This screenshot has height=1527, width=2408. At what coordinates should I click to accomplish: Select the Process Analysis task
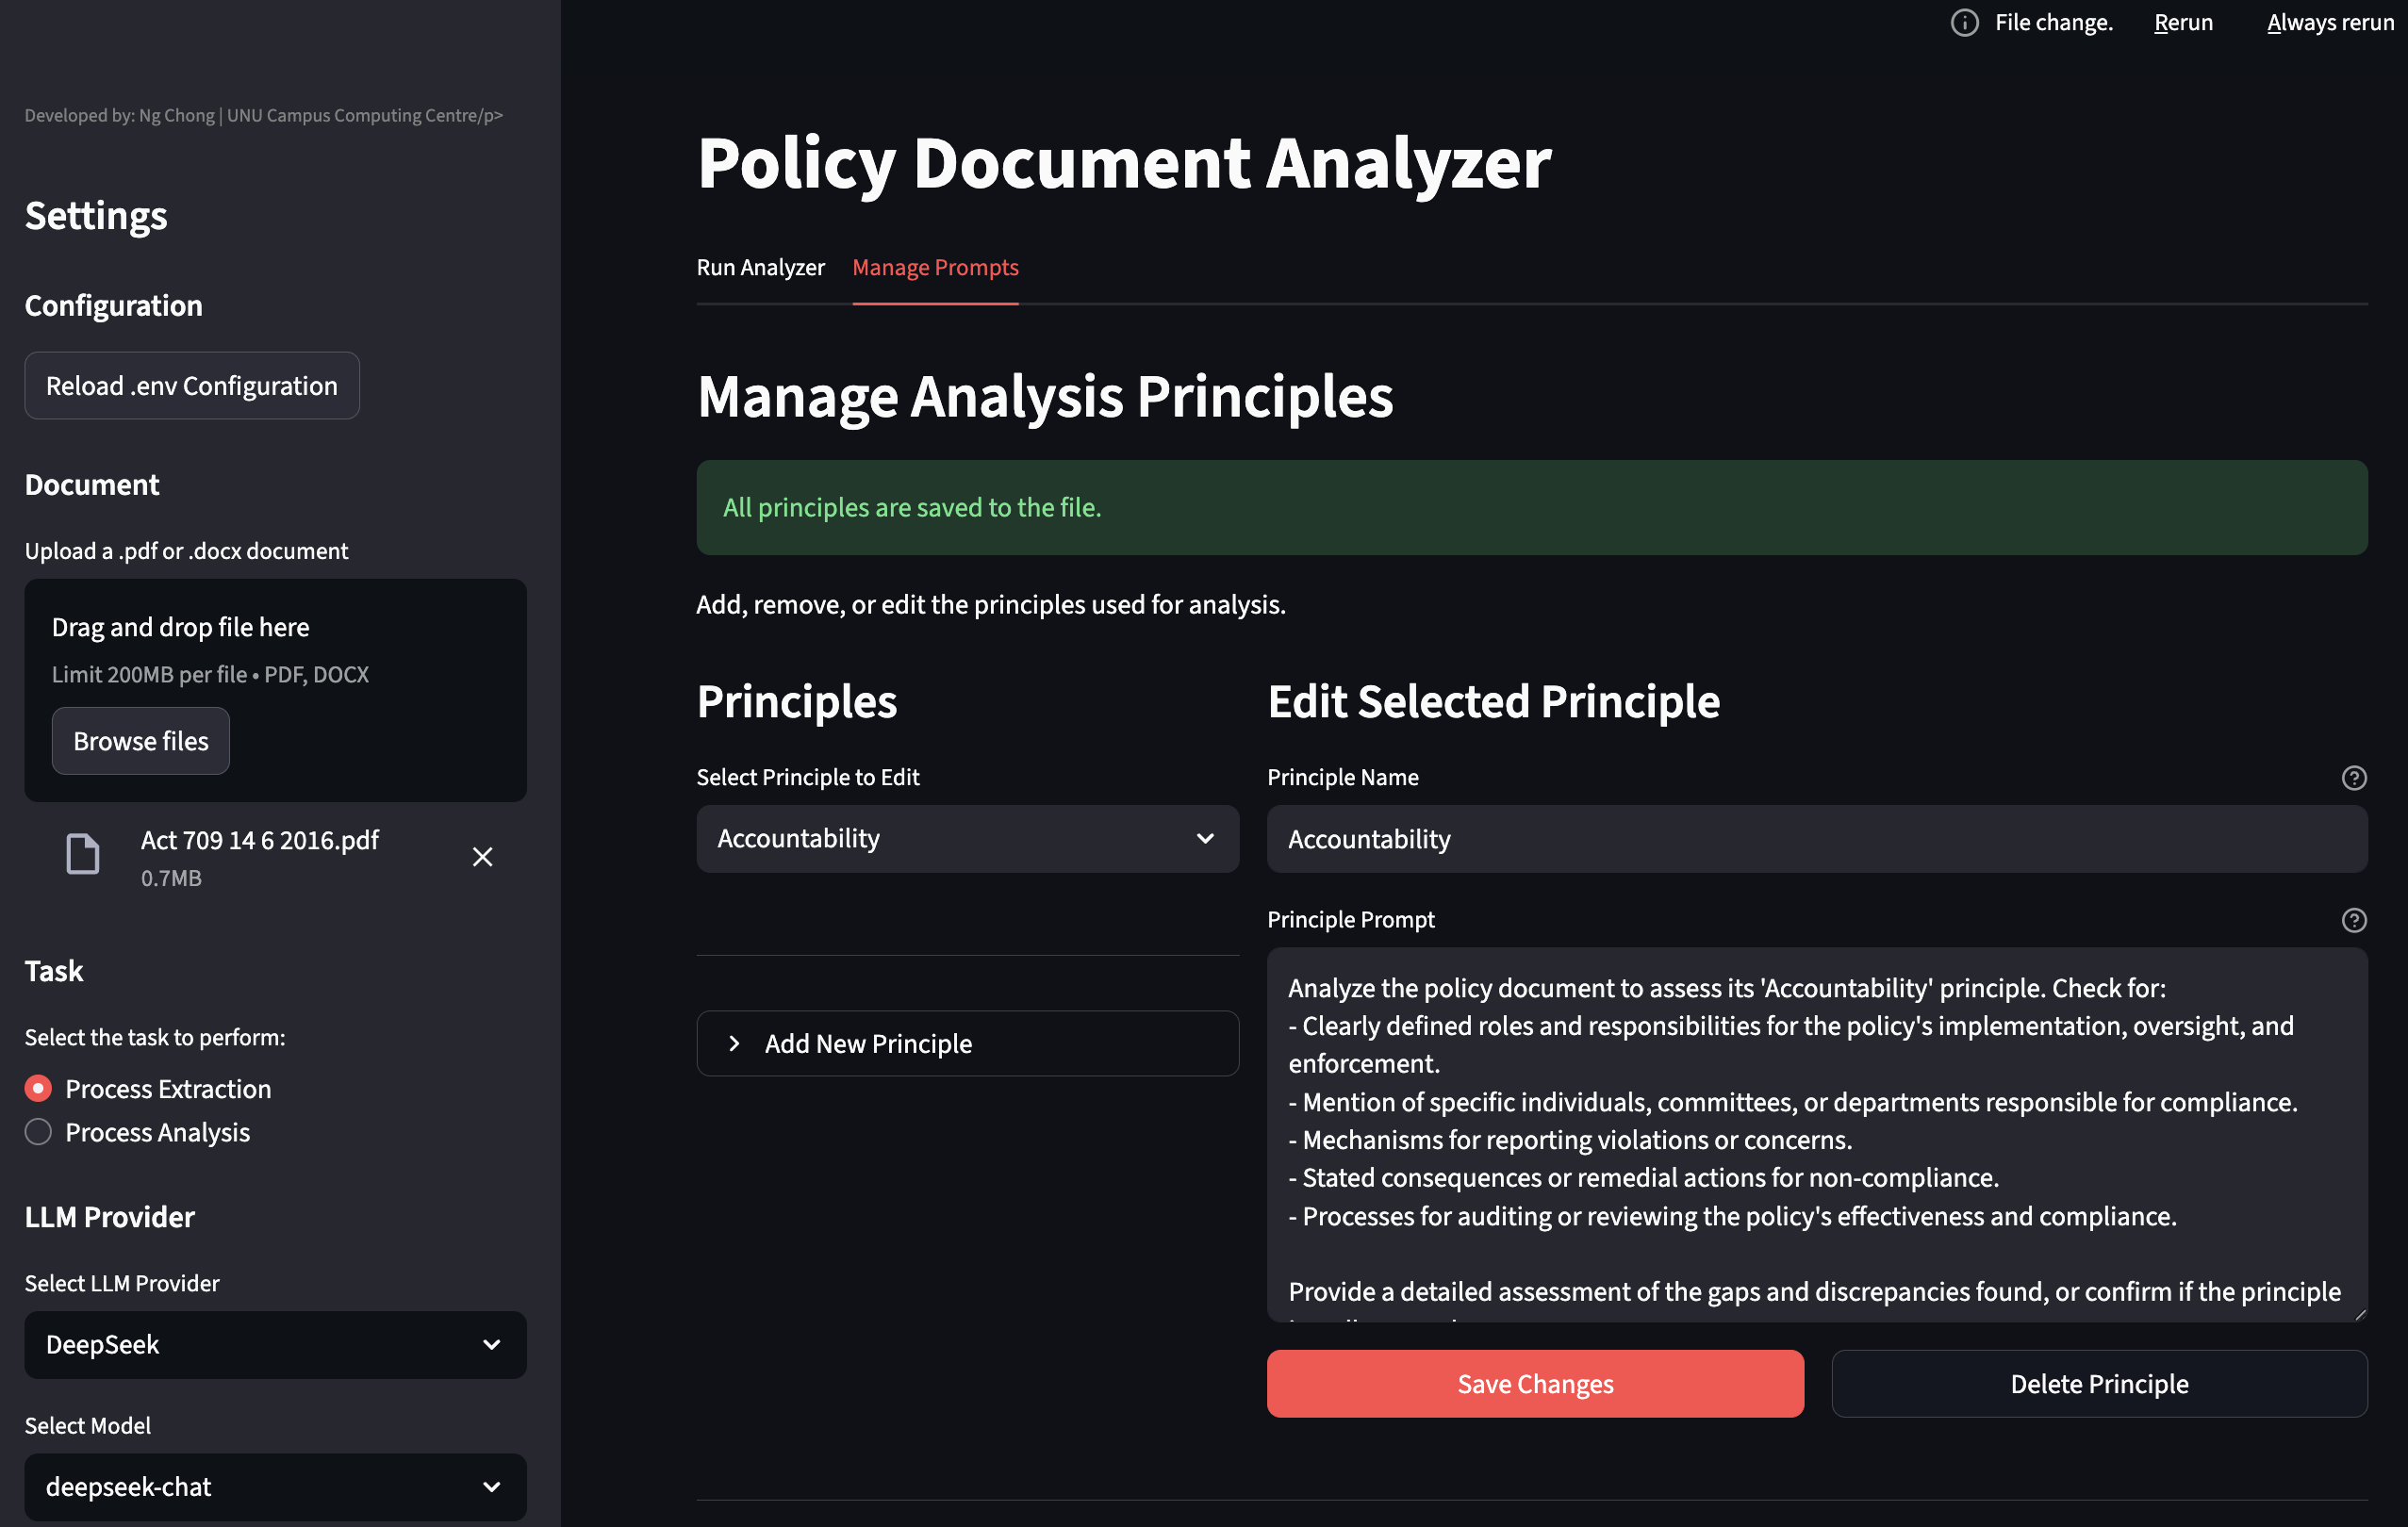pyautogui.click(x=38, y=1131)
